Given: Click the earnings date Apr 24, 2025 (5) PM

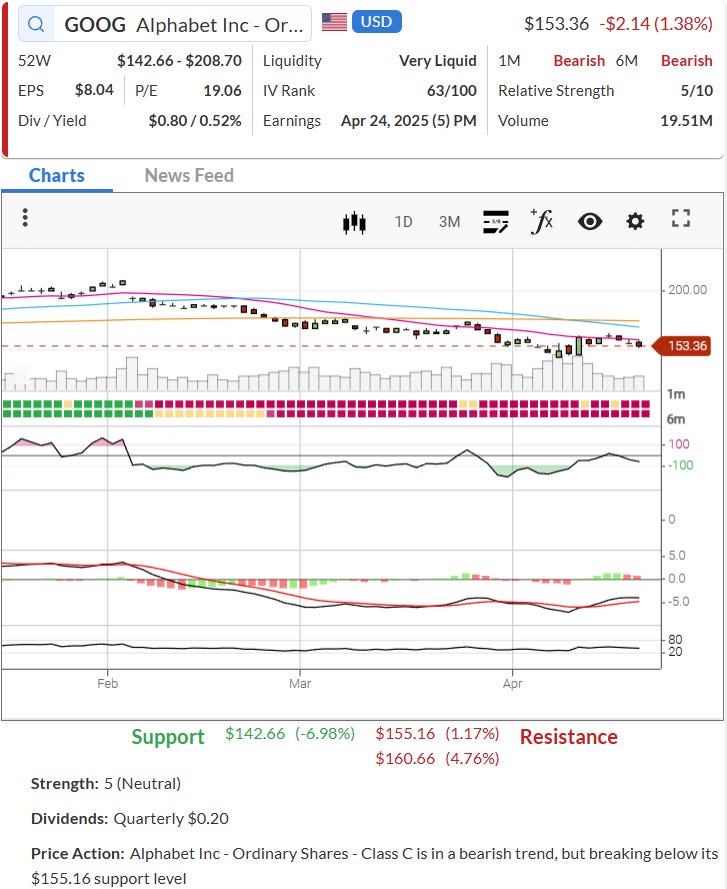Looking at the screenshot, I should coord(409,121).
